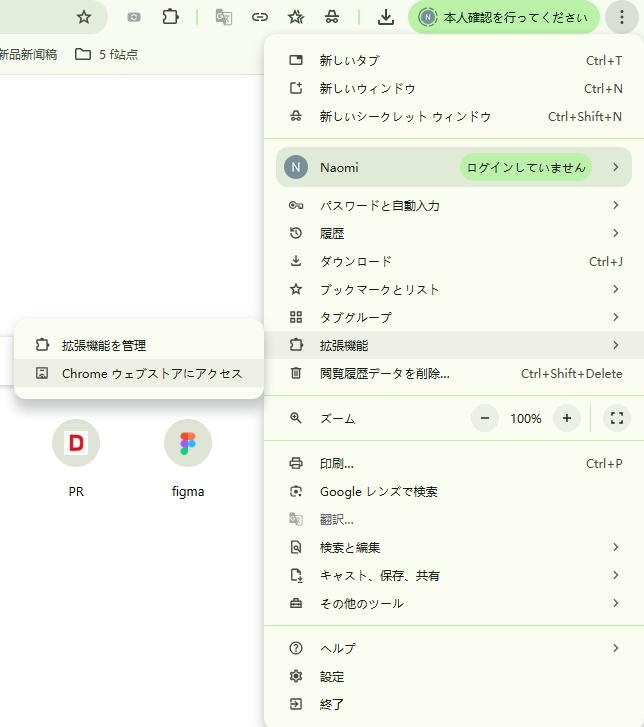Open the Downloads toolbar icon

[x=386, y=17]
